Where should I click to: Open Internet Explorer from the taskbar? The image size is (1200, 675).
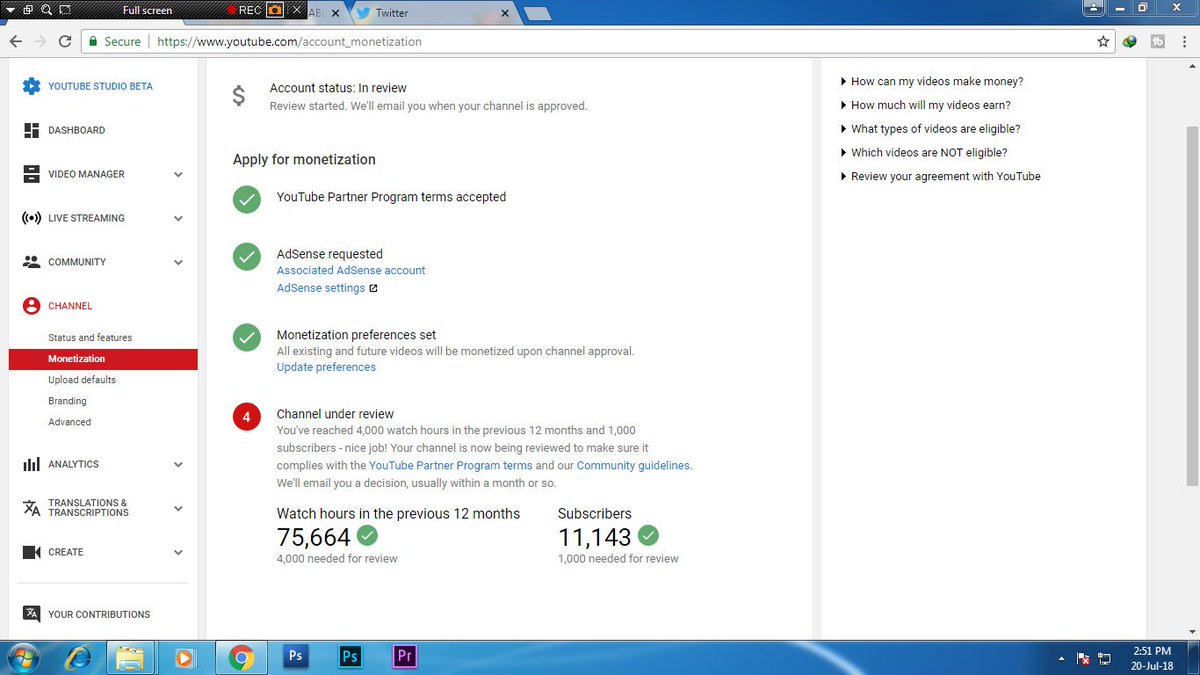point(77,658)
